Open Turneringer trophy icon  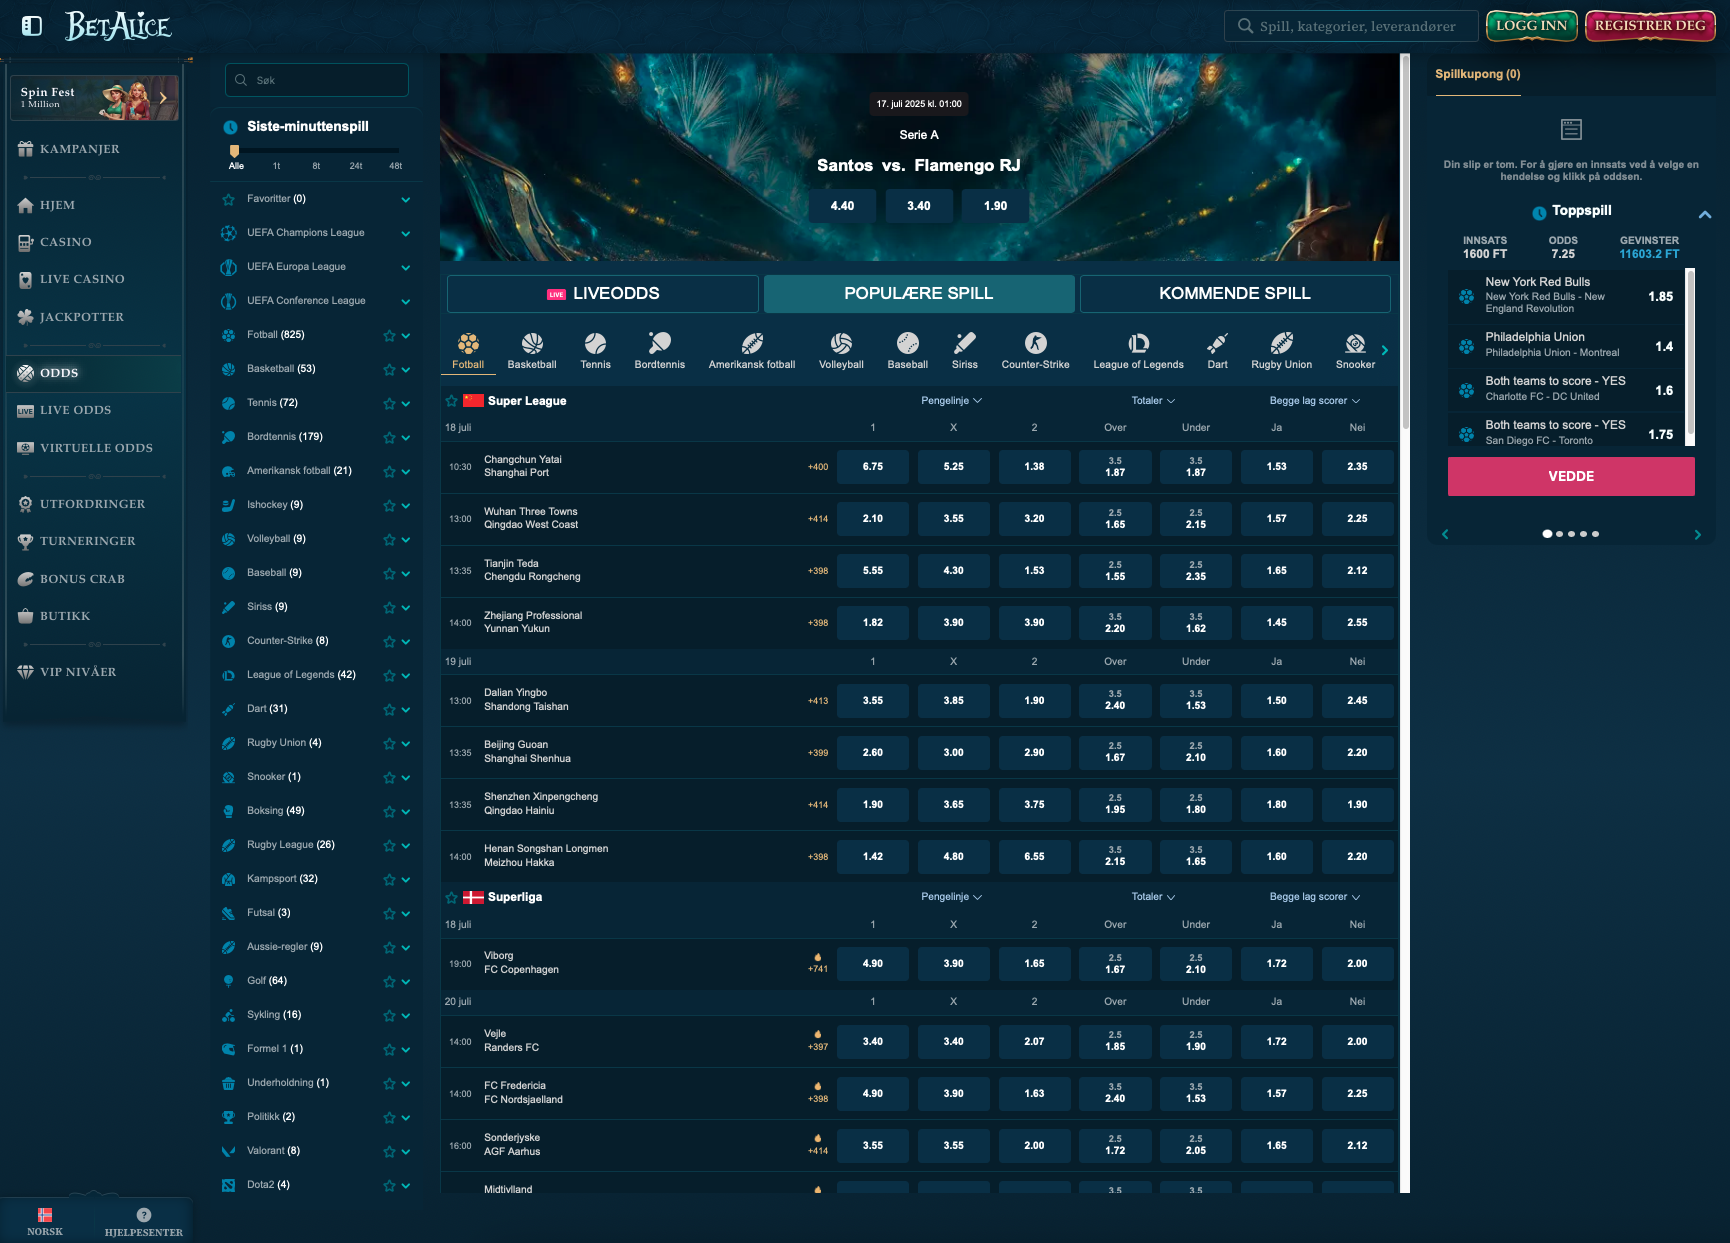pos(26,541)
